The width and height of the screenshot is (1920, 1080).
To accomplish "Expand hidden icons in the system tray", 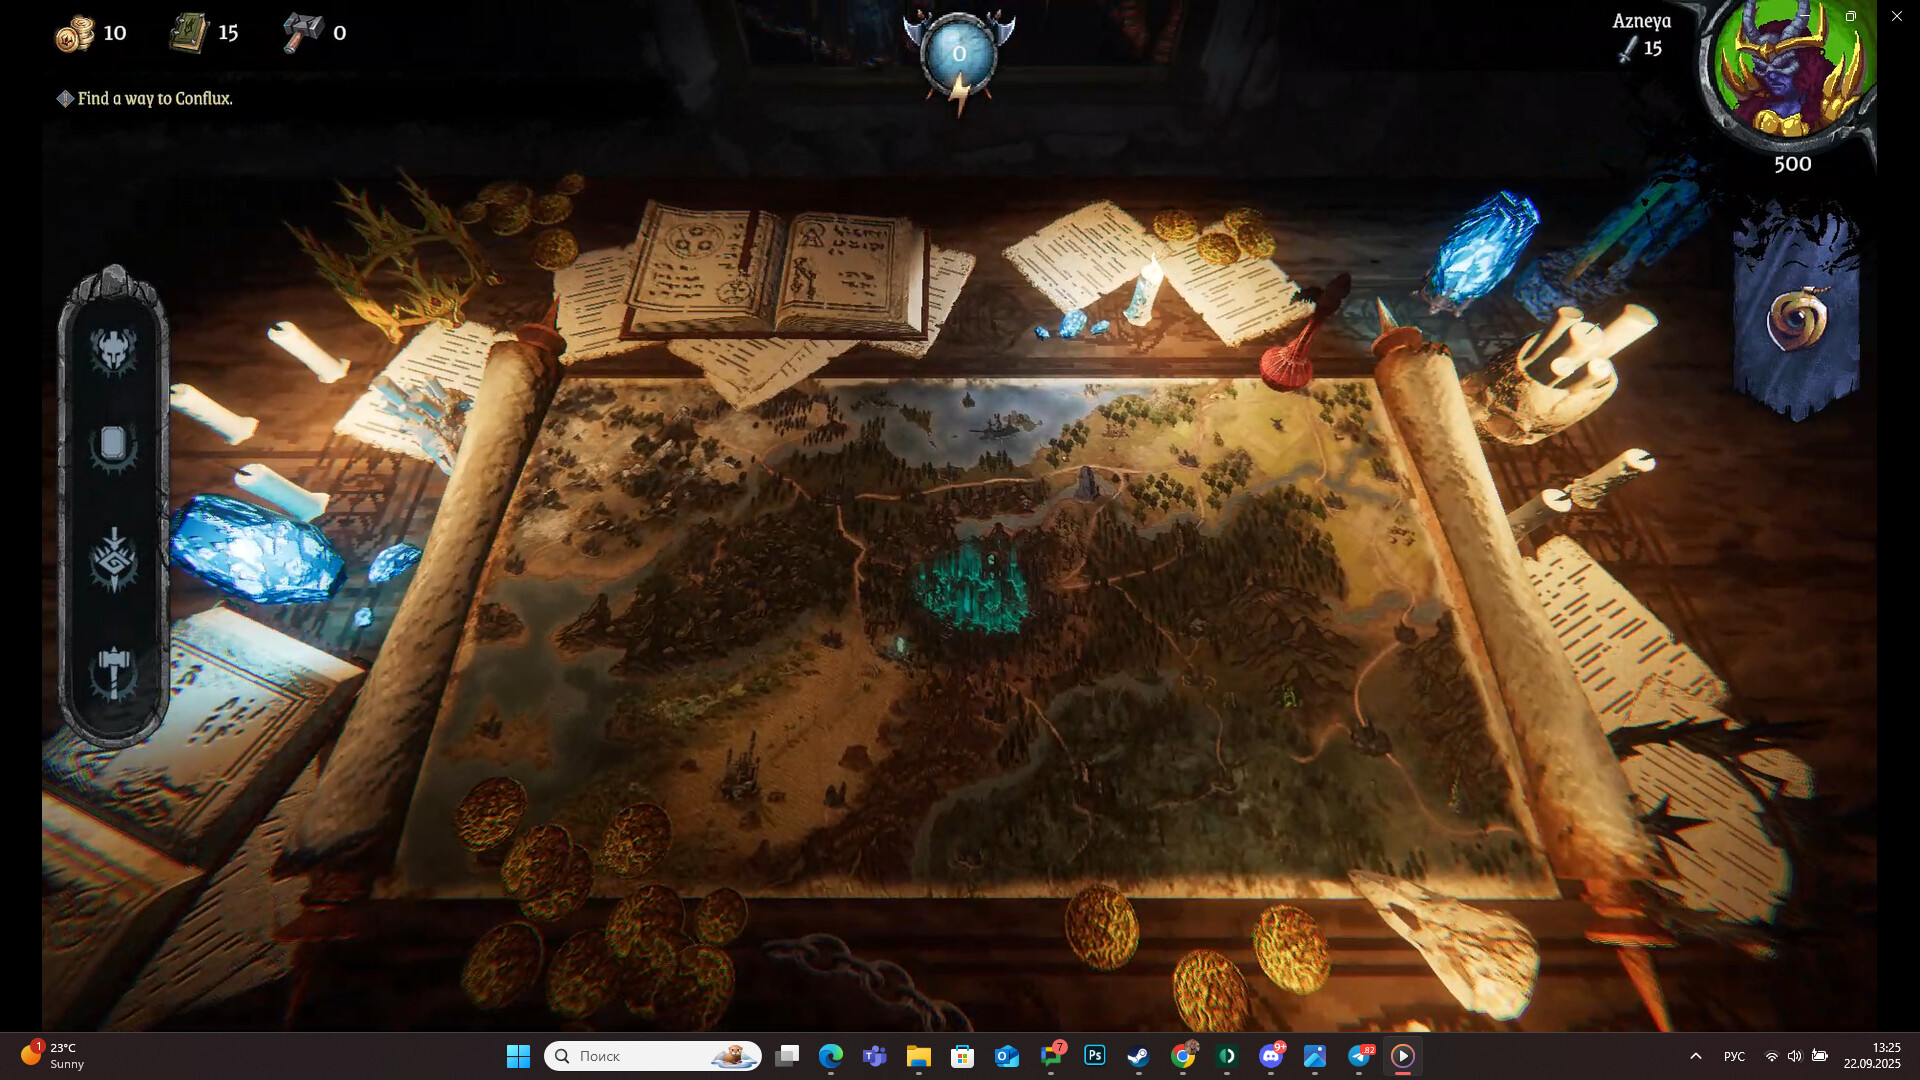I will pyautogui.click(x=1697, y=1055).
